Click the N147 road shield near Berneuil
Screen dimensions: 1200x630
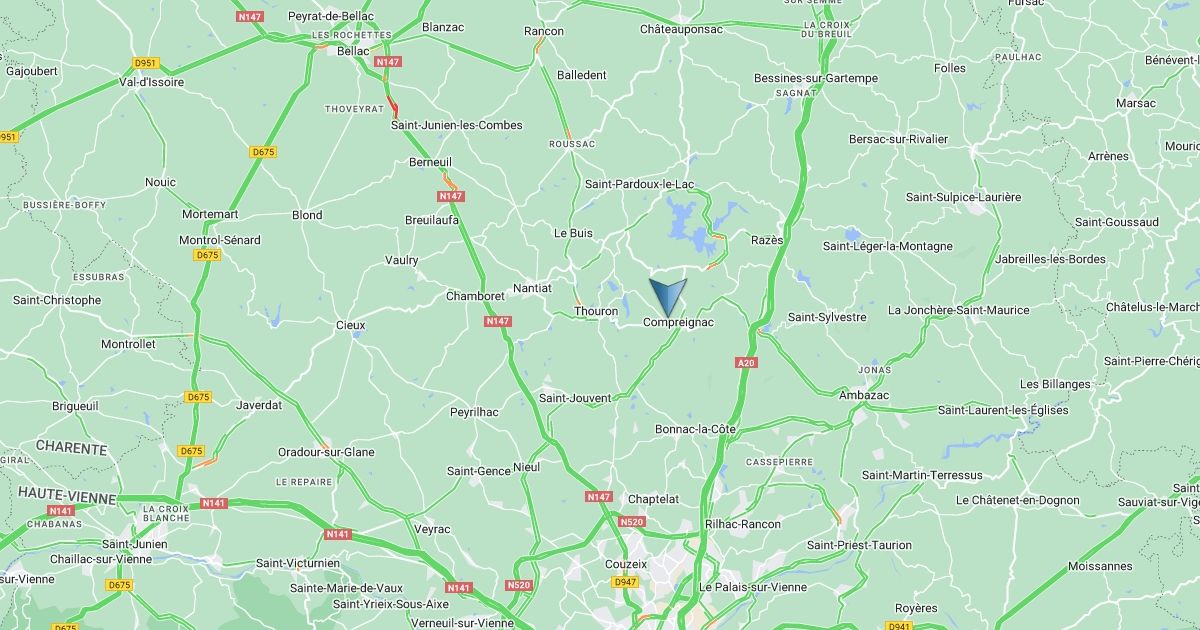(x=451, y=197)
